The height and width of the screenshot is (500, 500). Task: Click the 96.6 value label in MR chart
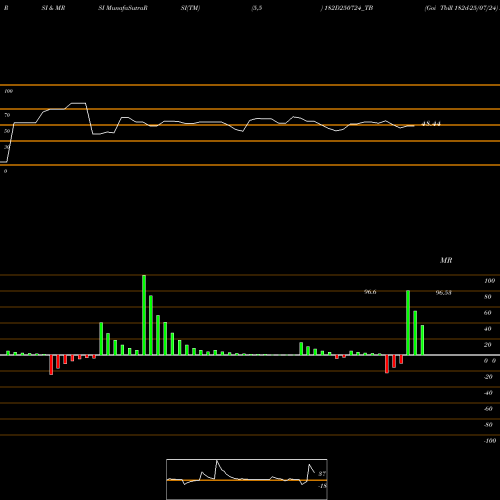(370, 292)
